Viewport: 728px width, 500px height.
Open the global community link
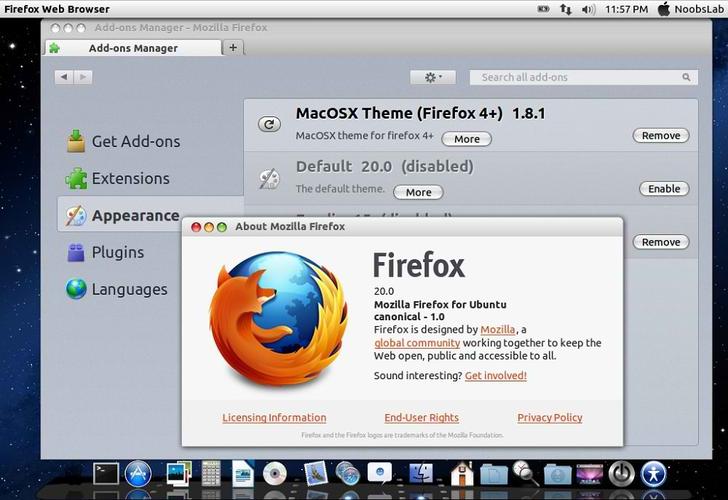pos(417,343)
